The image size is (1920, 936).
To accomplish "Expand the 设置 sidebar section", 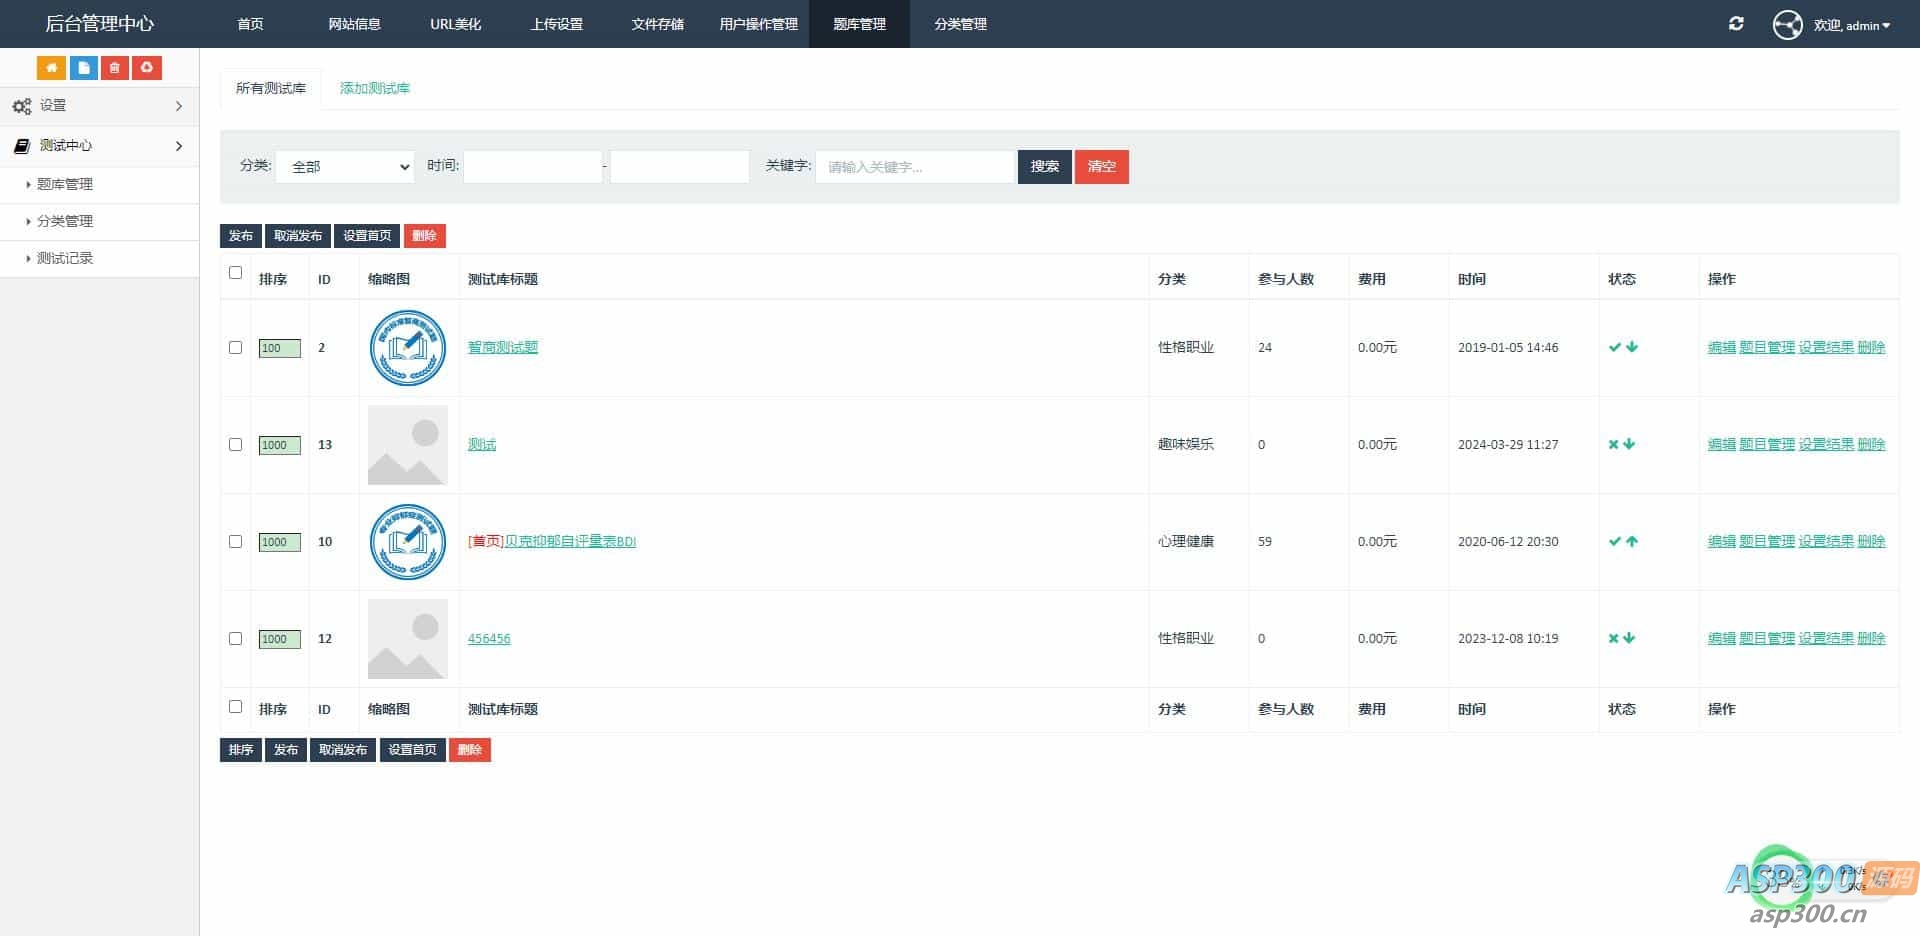I will pyautogui.click(x=99, y=106).
